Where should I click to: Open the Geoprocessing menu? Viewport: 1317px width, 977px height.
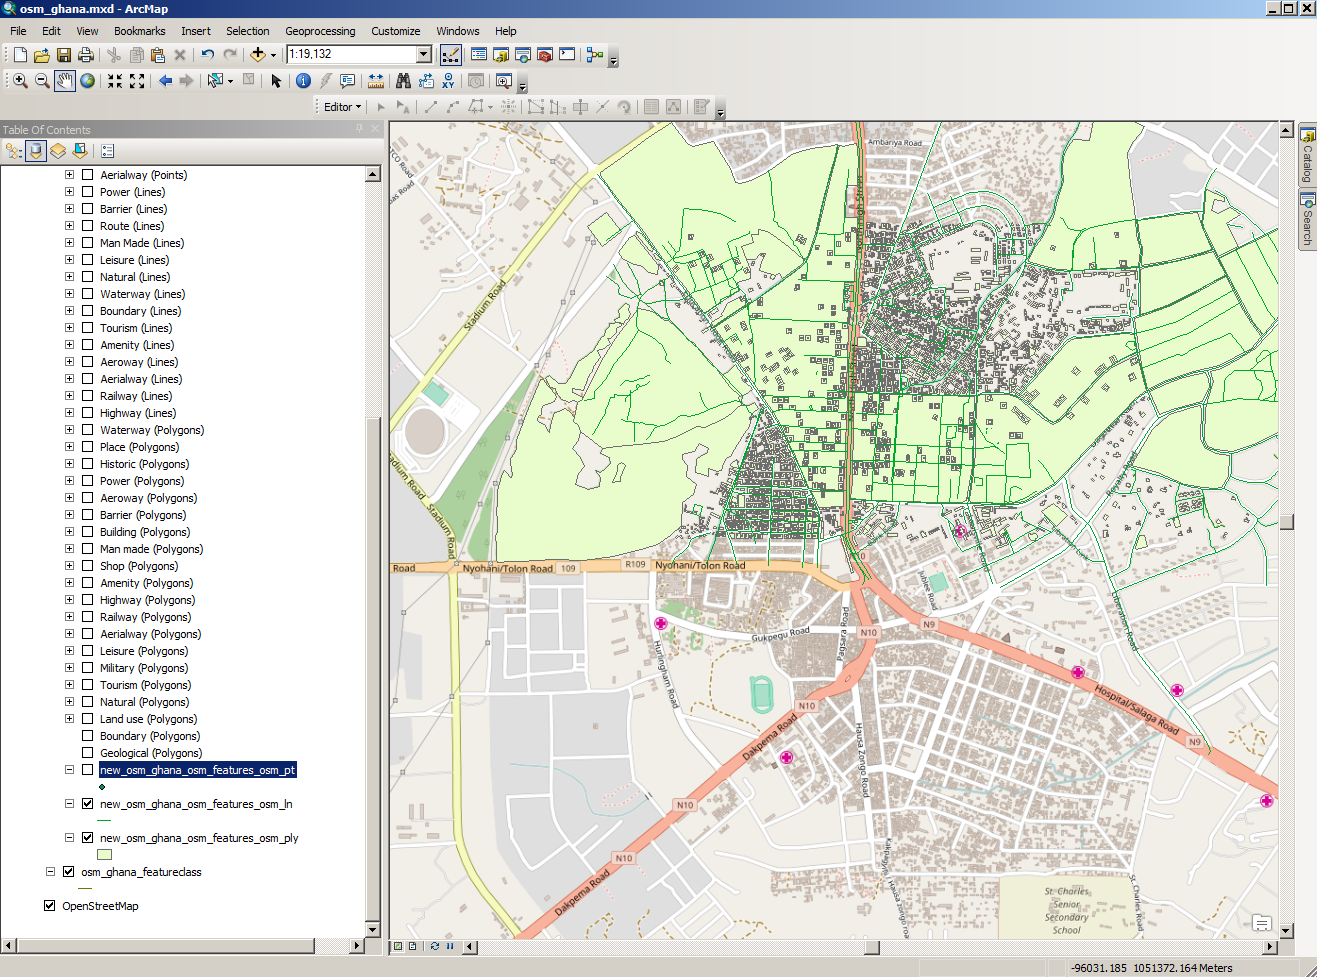pos(320,31)
